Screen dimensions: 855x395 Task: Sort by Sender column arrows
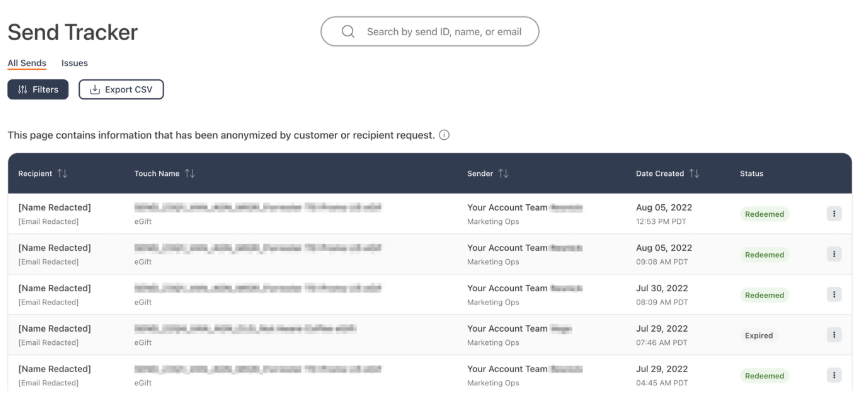(503, 173)
